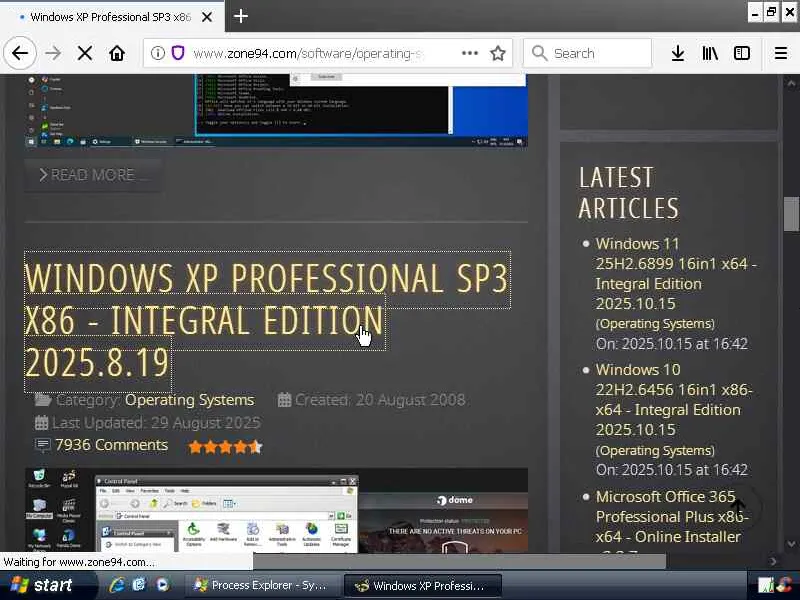Click the scroll-to-top arrow button
The height and width of the screenshot is (600, 800).
738,506
